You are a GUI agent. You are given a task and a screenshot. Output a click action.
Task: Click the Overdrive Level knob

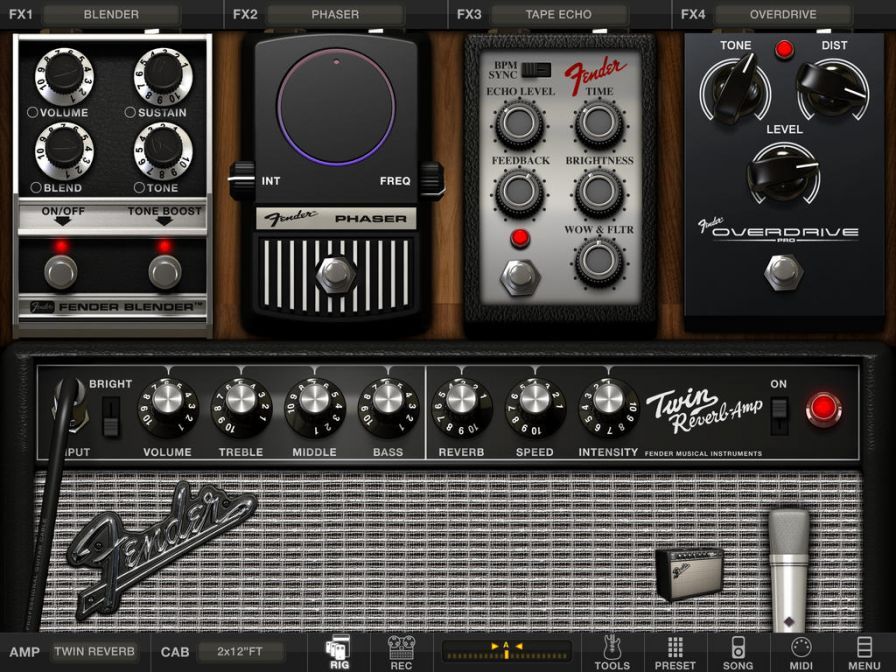[x=784, y=170]
